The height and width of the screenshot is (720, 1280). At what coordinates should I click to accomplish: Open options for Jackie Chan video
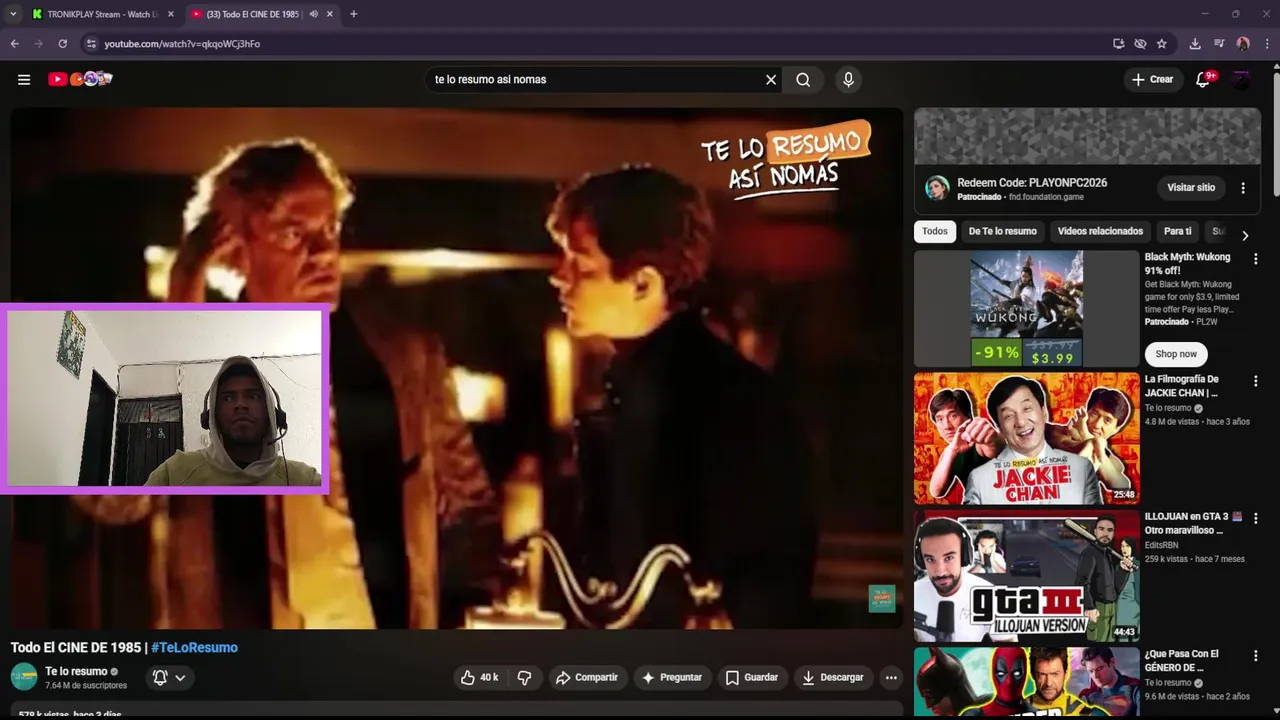pos(1256,381)
